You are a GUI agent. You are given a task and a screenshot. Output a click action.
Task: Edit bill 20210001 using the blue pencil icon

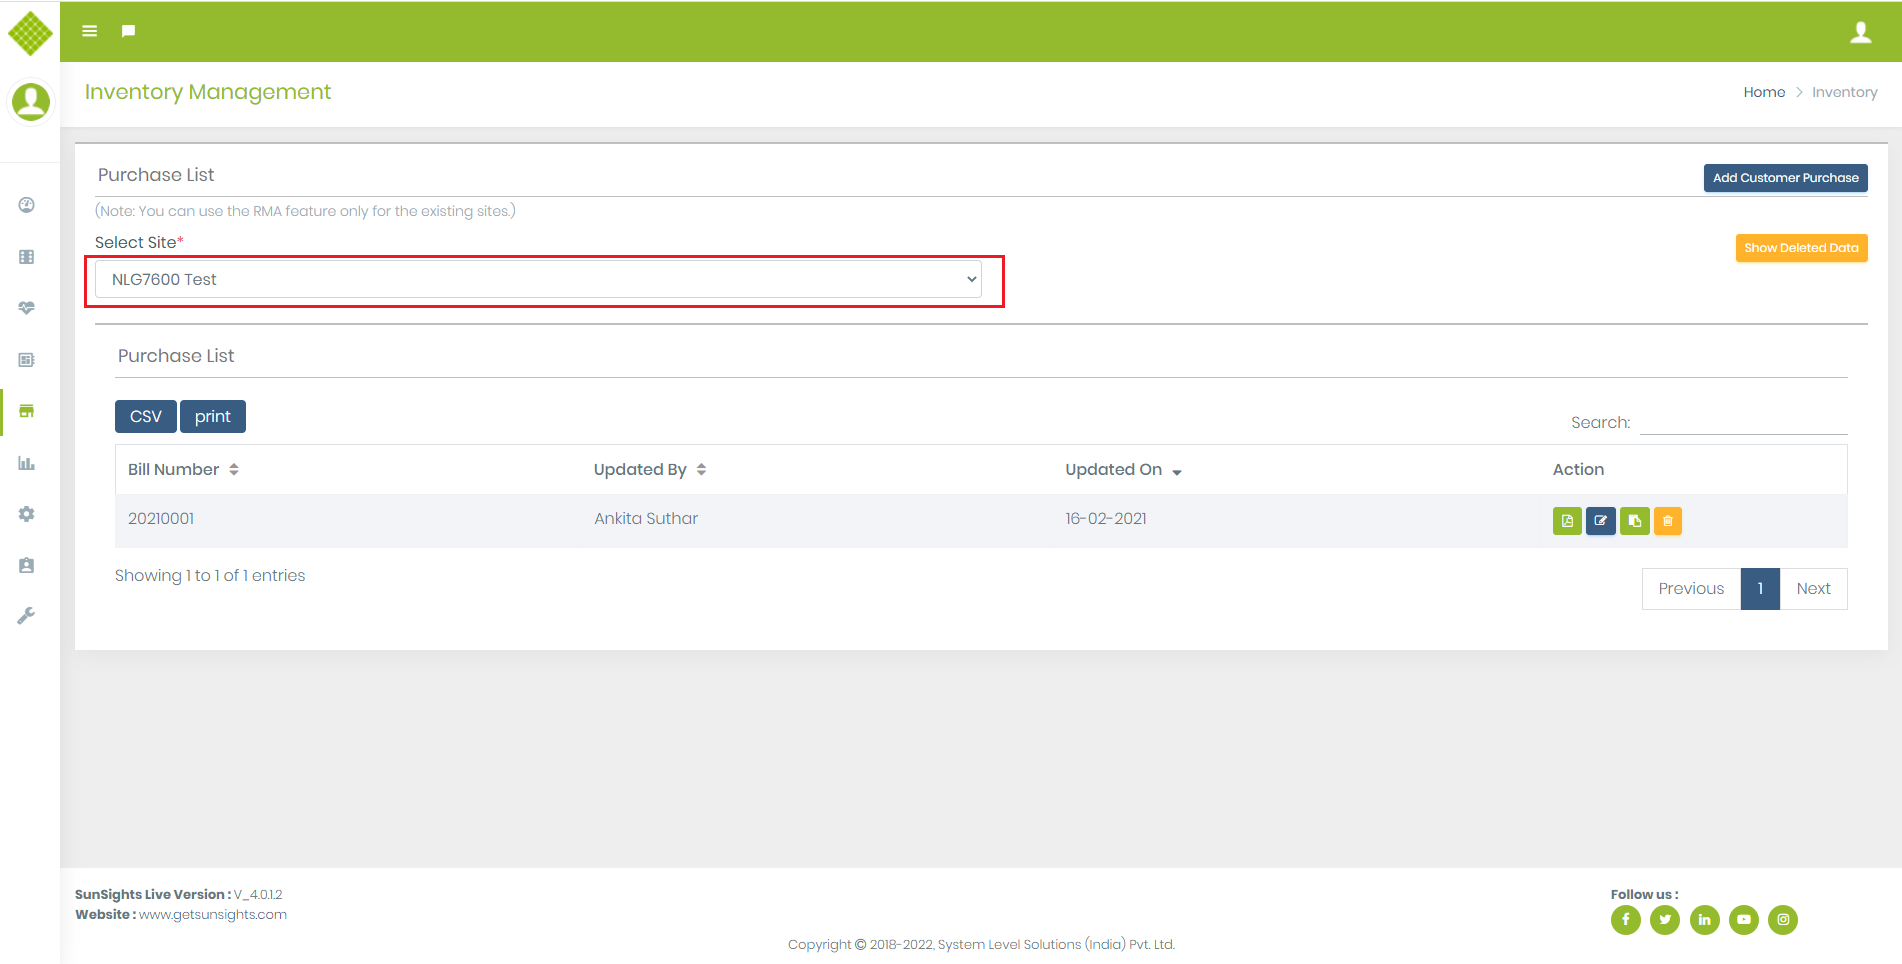click(x=1600, y=520)
